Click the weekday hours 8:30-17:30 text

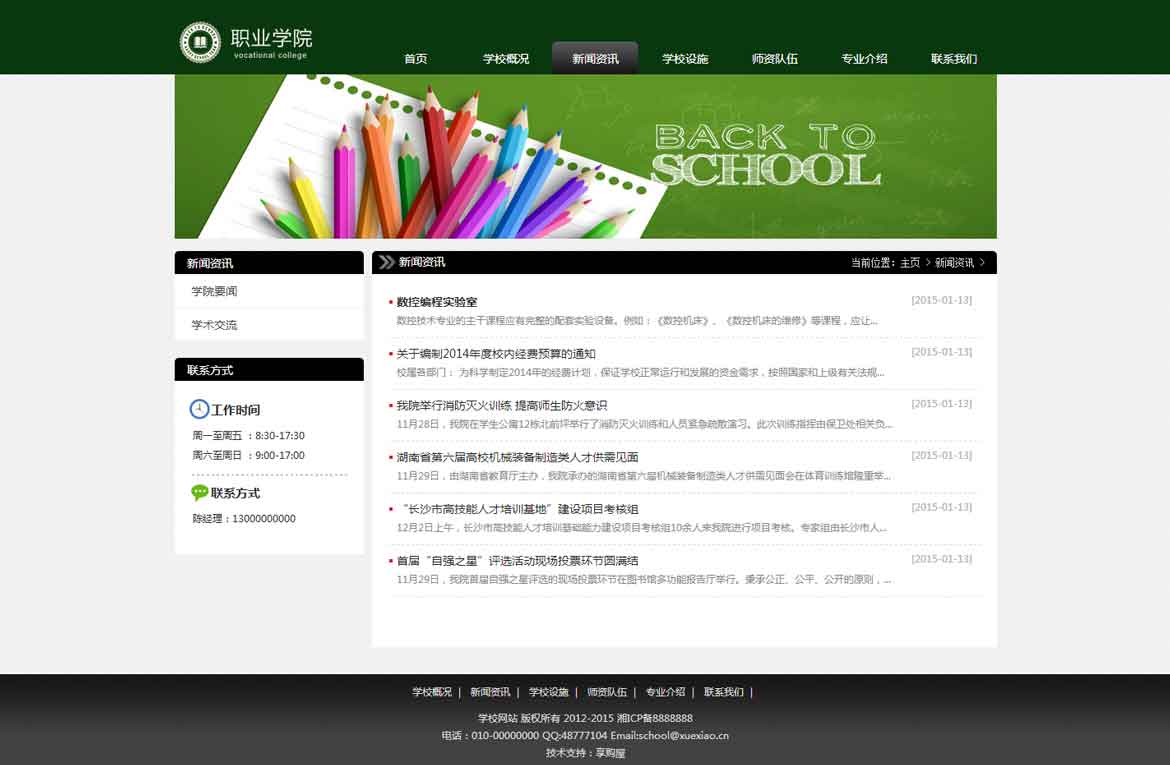(280, 435)
